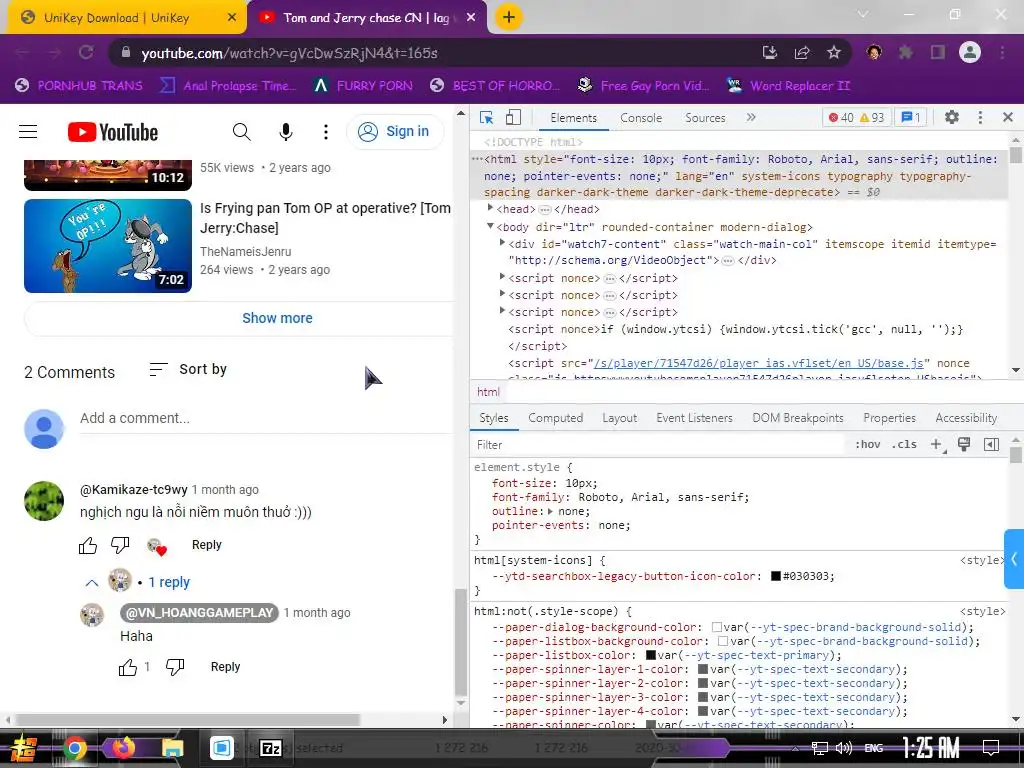Collapse the 1 reply thread
Image resolution: width=1024 pixels, height=768 pixels.
pos(137,581)
